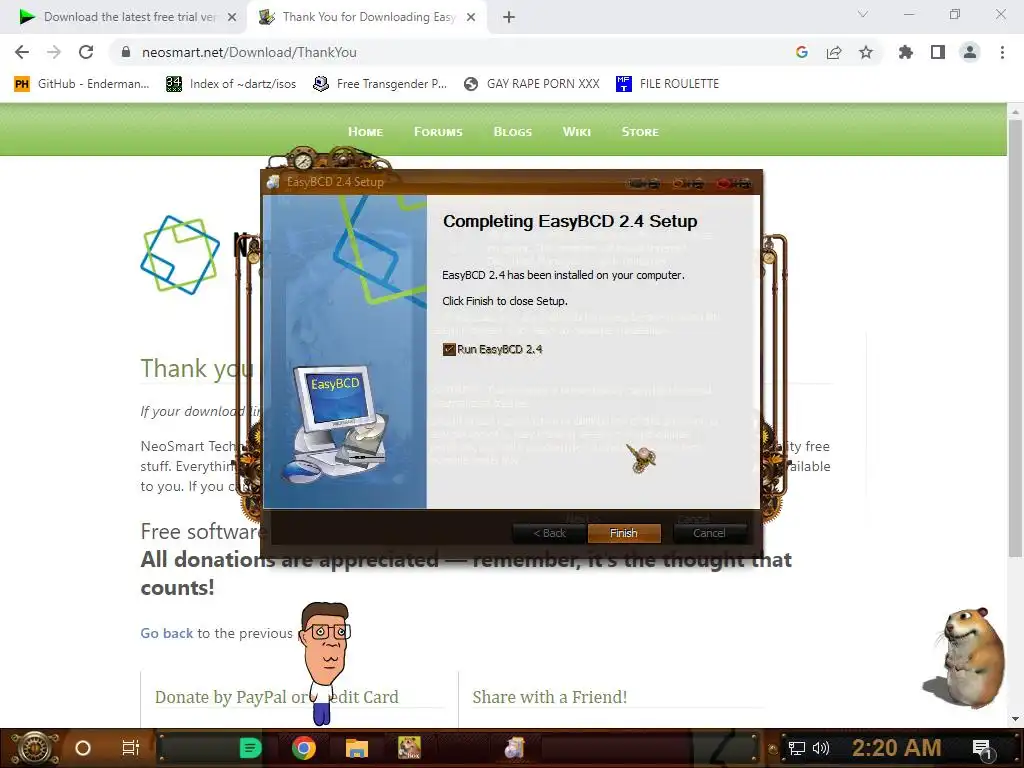Image resolution: width=1024 pixels, height=768 pixels.
Task: Toggle the Run EasyBCD 2.4 checkbox
Action: pos(449,349)
